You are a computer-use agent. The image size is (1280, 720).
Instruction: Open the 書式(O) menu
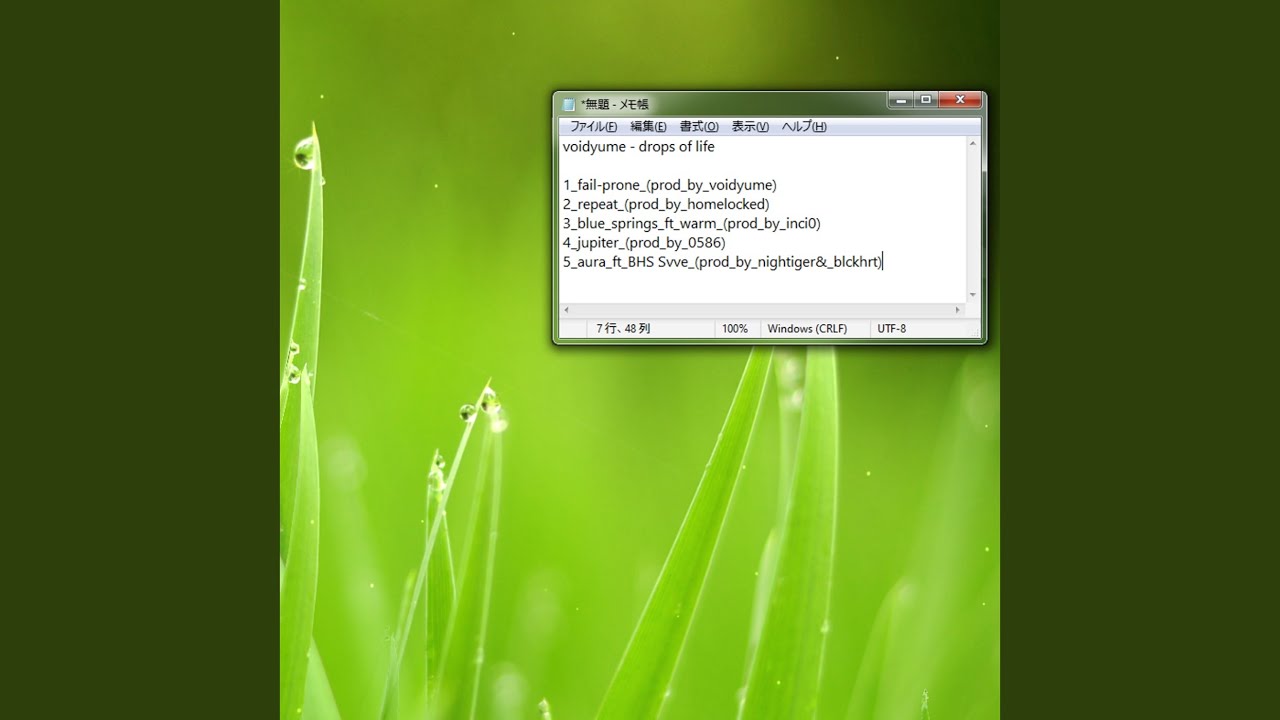point(699,127)
